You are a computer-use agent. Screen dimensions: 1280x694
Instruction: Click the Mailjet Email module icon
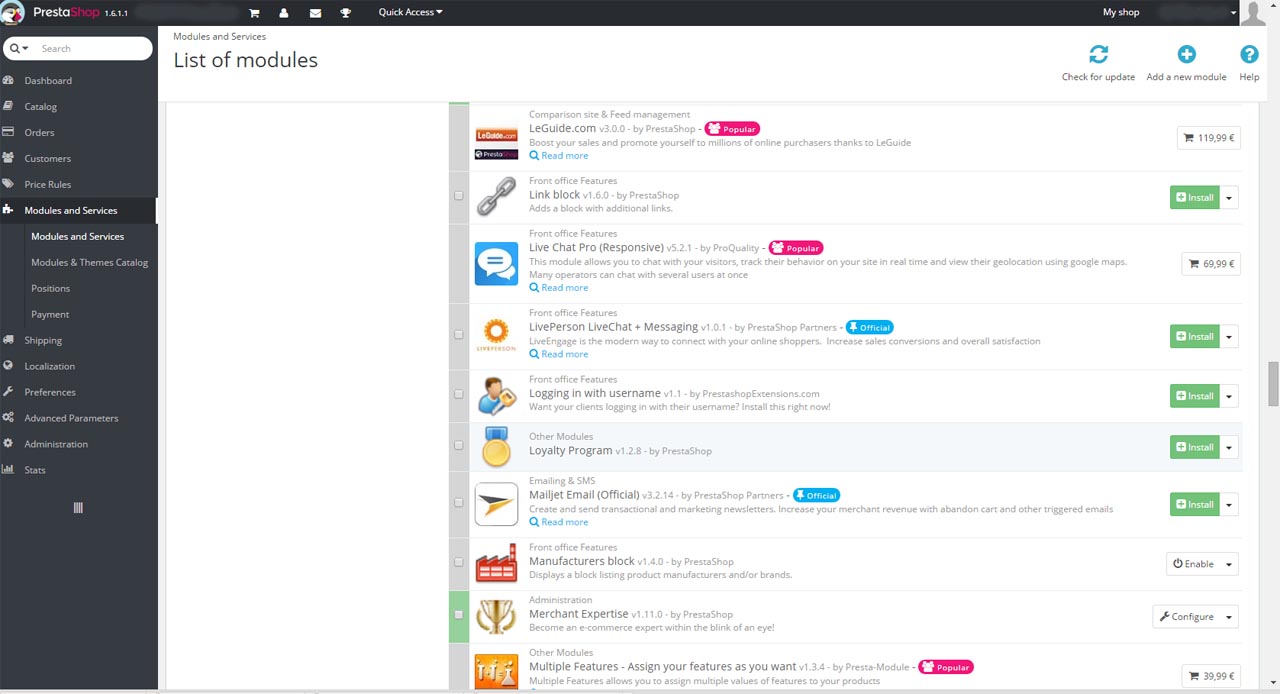pyautogui.click(x=496, y=504)
